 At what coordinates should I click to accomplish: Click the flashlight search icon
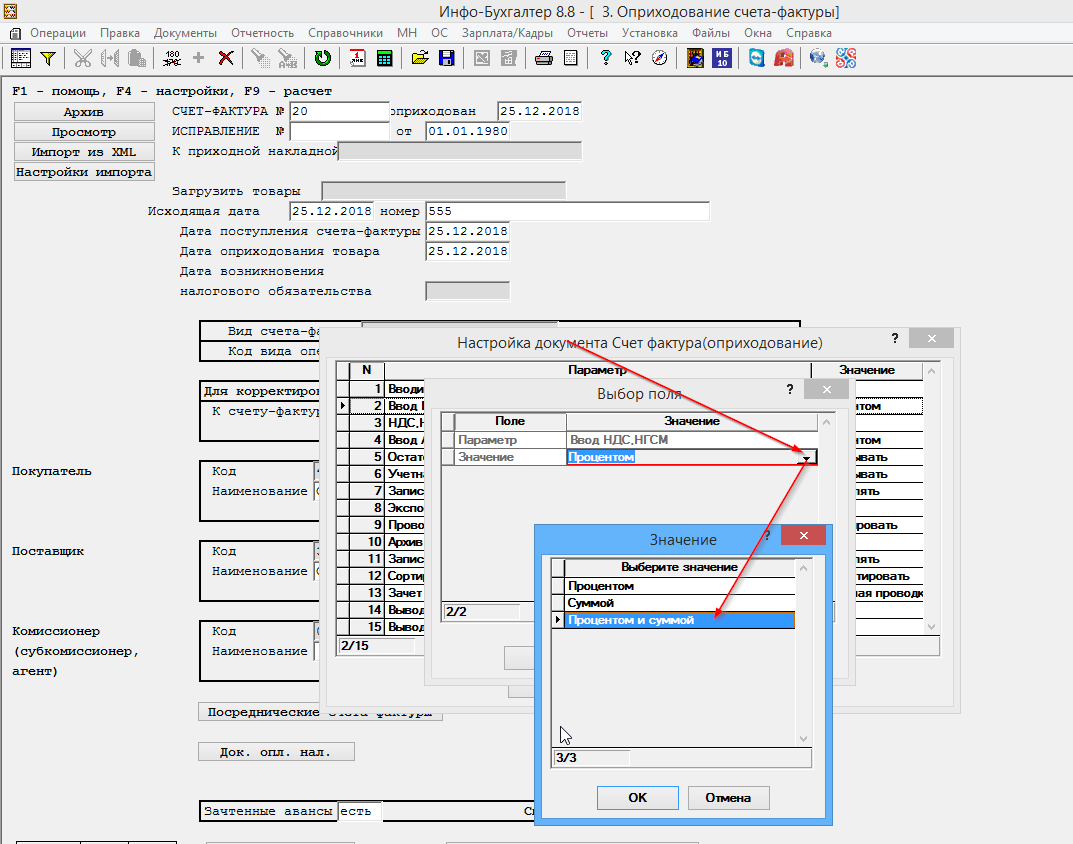[260, 58]
